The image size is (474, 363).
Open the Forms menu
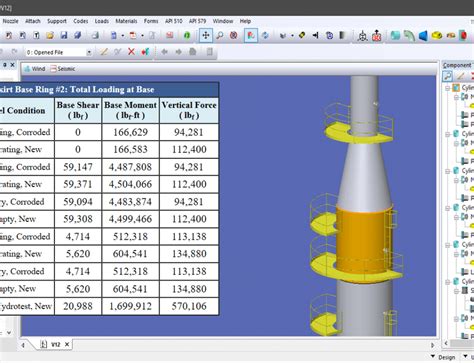coord(151,21)
